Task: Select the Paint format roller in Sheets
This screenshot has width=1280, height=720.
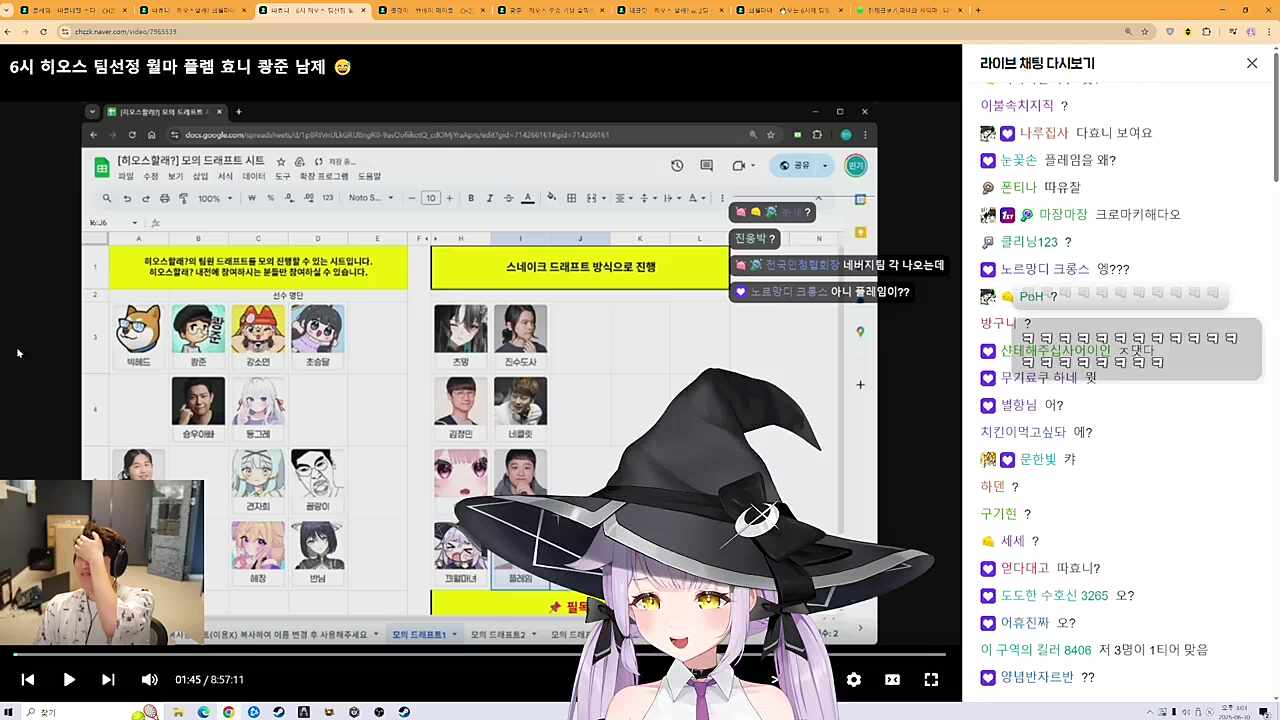Action: click(183, 198)
